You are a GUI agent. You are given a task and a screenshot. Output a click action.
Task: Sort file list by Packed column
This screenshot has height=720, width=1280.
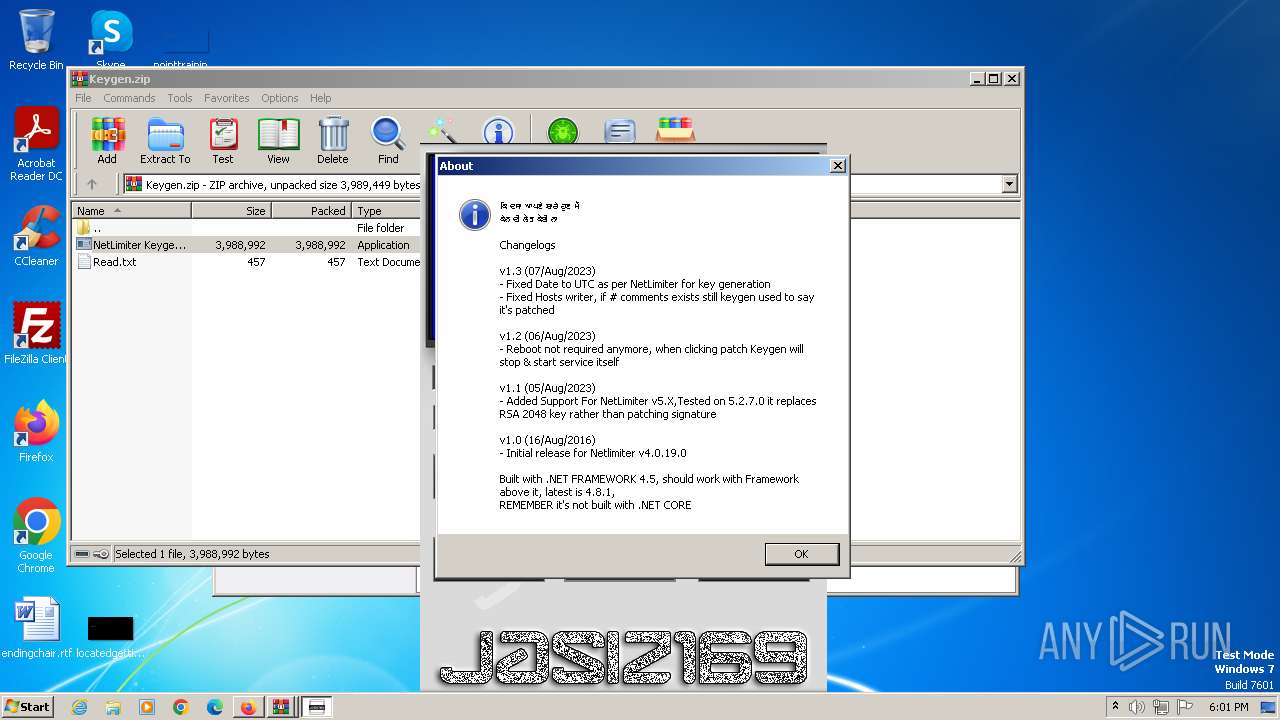(311, 211)
